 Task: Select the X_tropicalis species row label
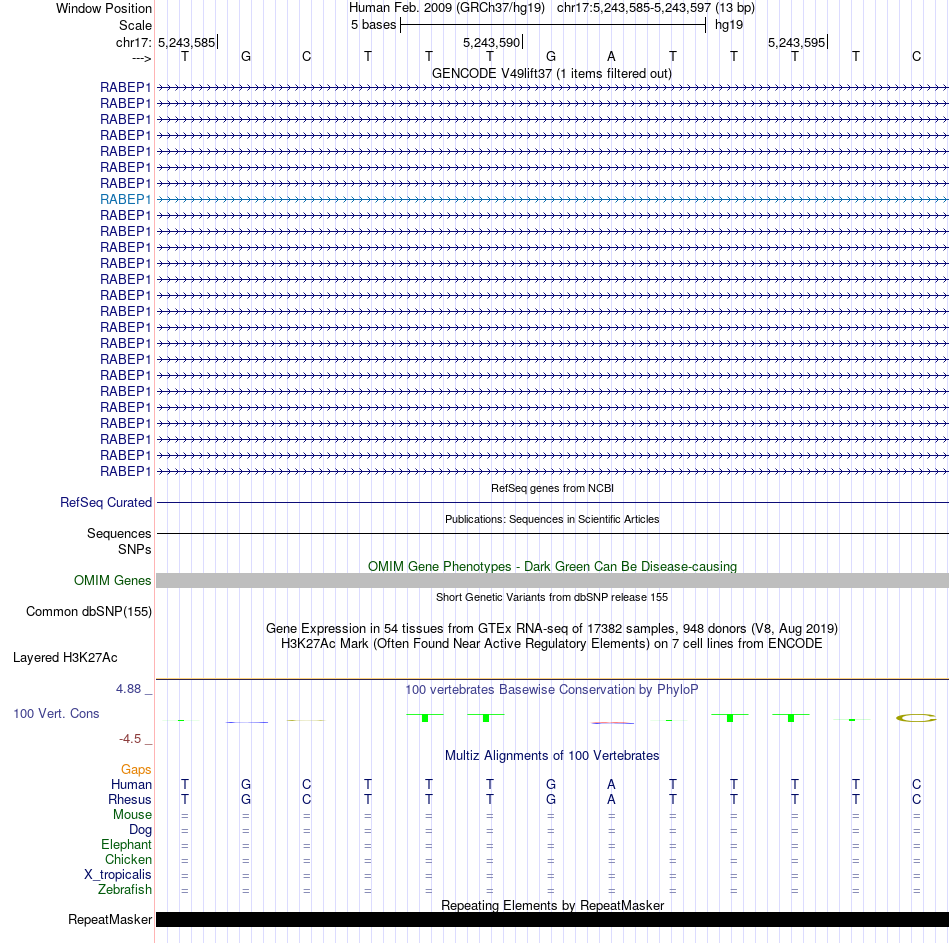click(118, 875)
